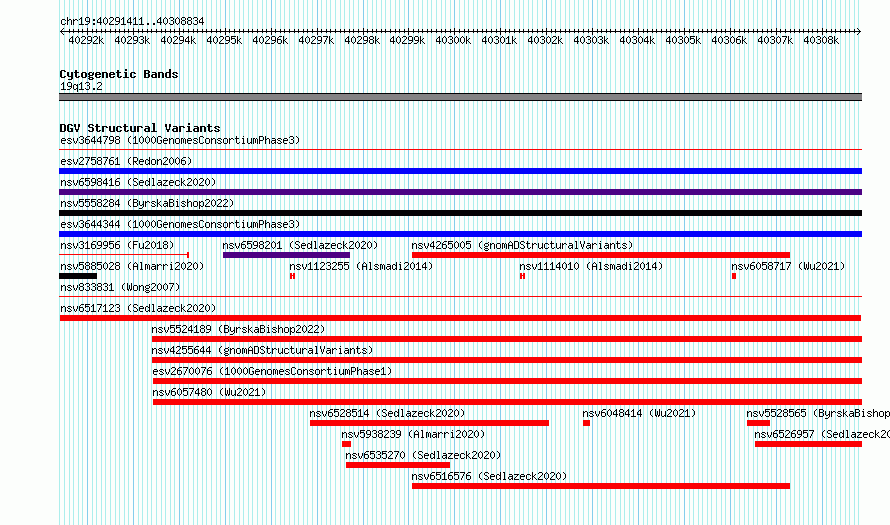
Task: Click the esv3644798 variant label
Action: pos(180,140)
